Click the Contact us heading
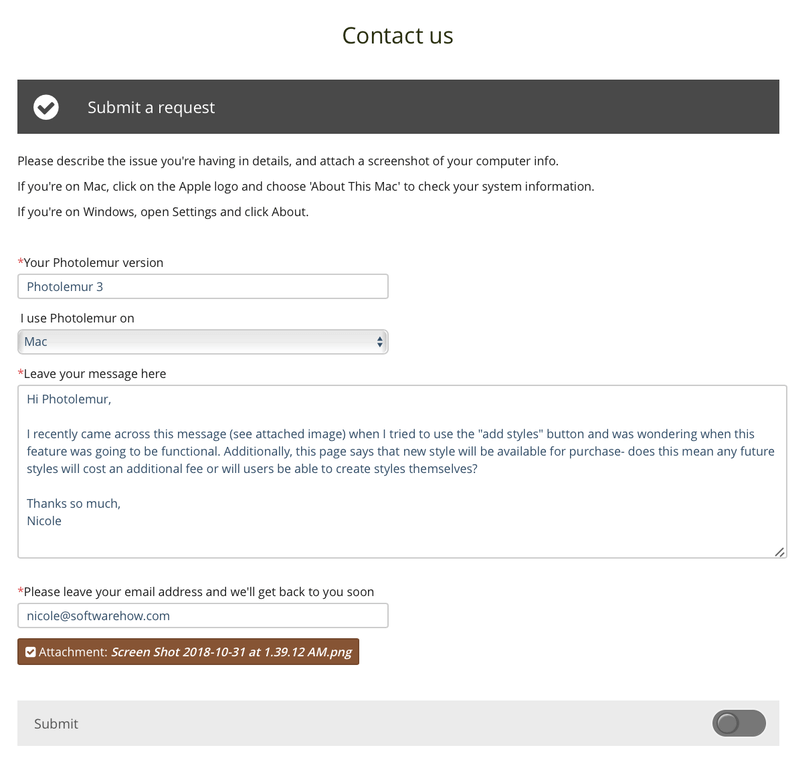 point(397,36)
